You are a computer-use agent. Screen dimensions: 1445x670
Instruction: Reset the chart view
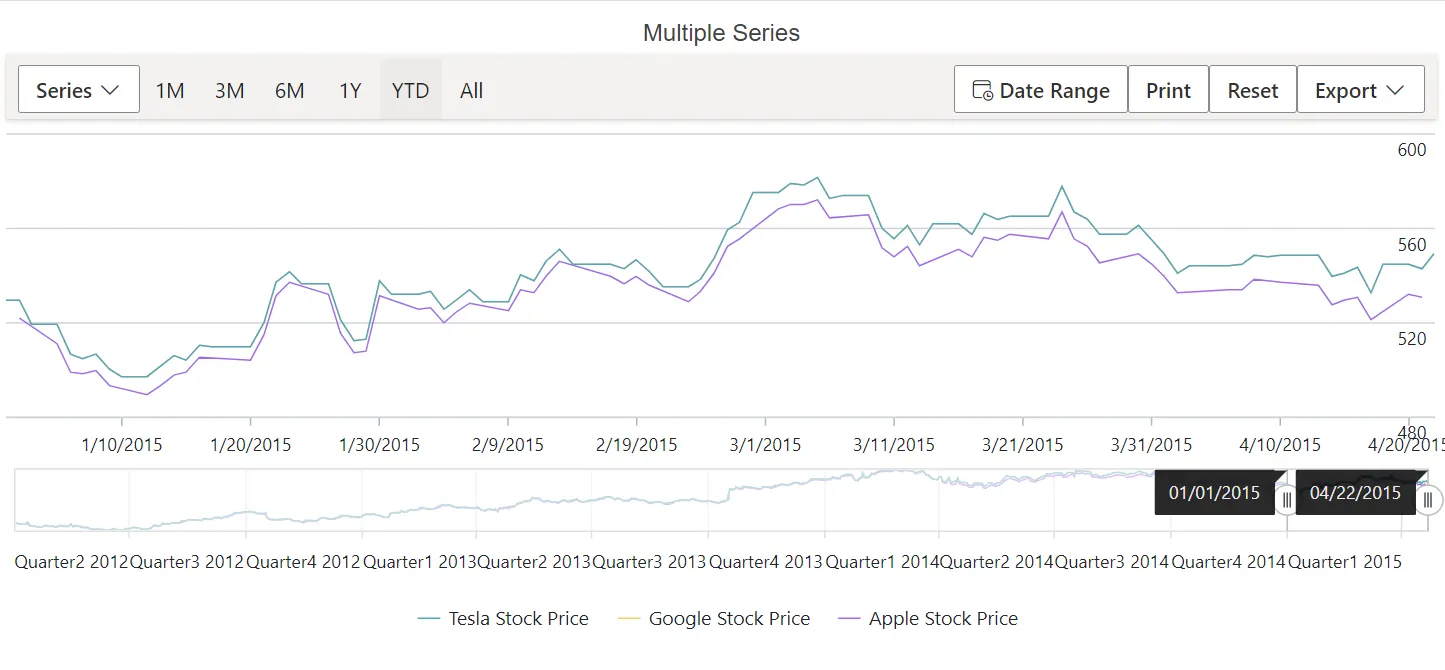tap(1253, 90)
